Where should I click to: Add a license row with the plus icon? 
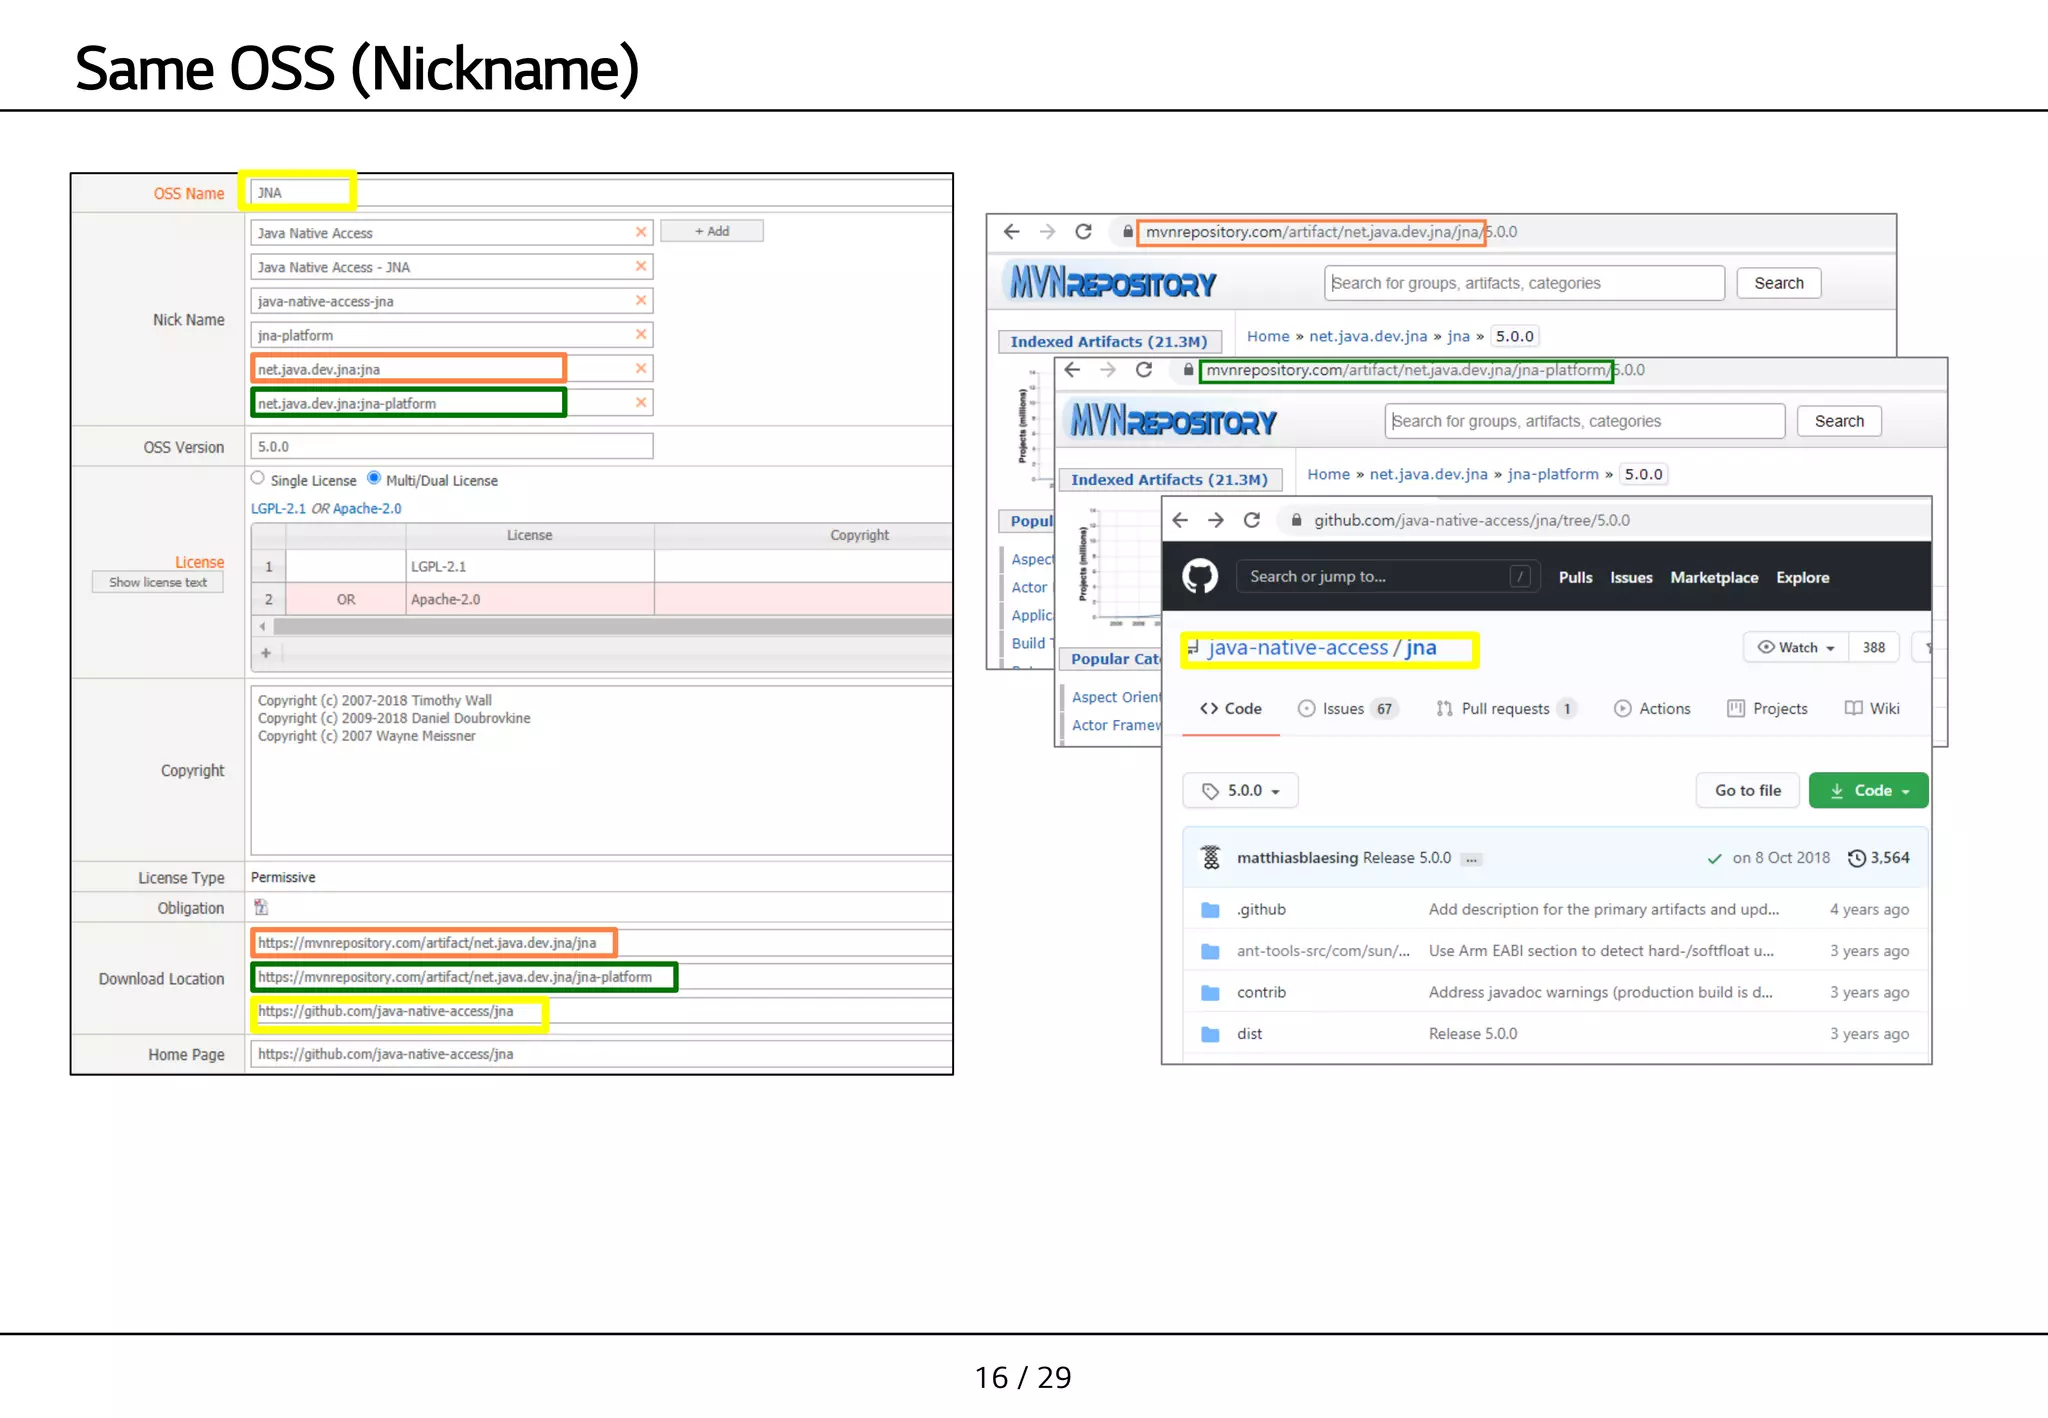pyautogui.click(x=266, y=653)
